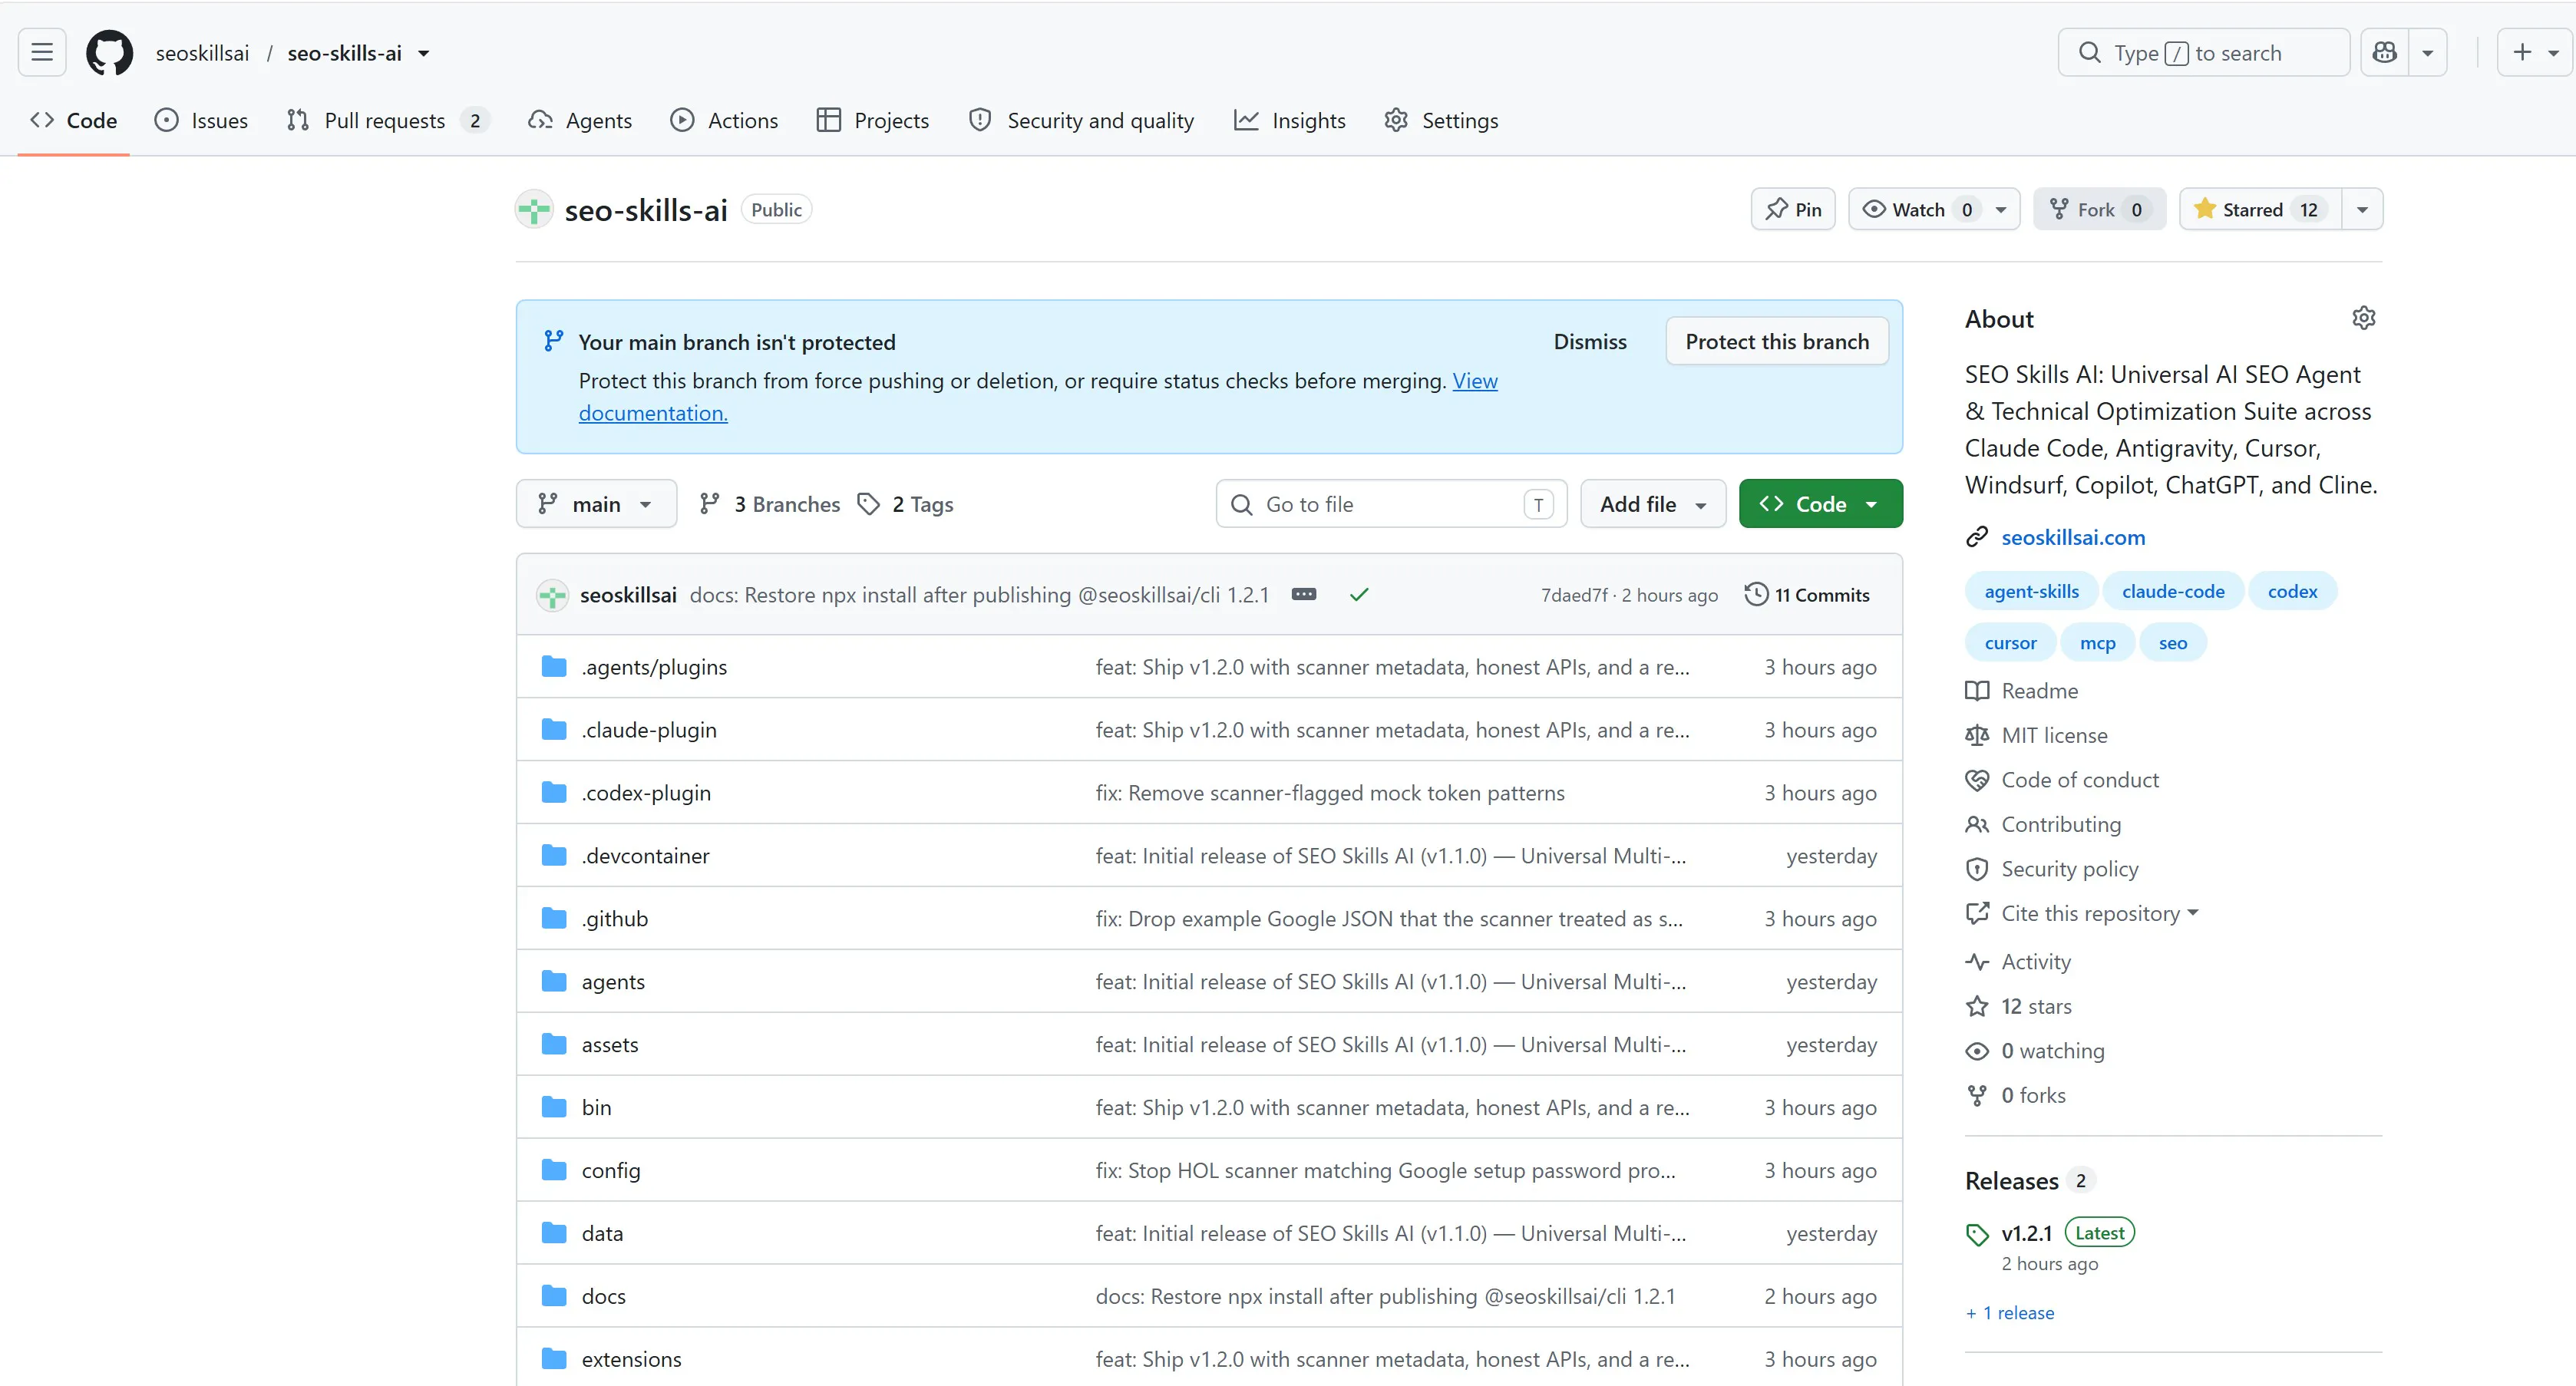The image size is (2576, 1386).
Task: Open commit hash 7daed7f
Action: 1574,595
